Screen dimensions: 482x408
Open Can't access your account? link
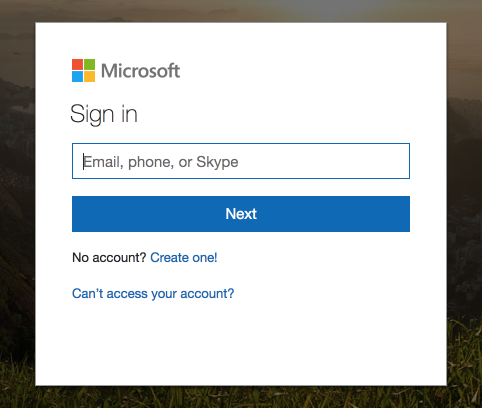153,294
